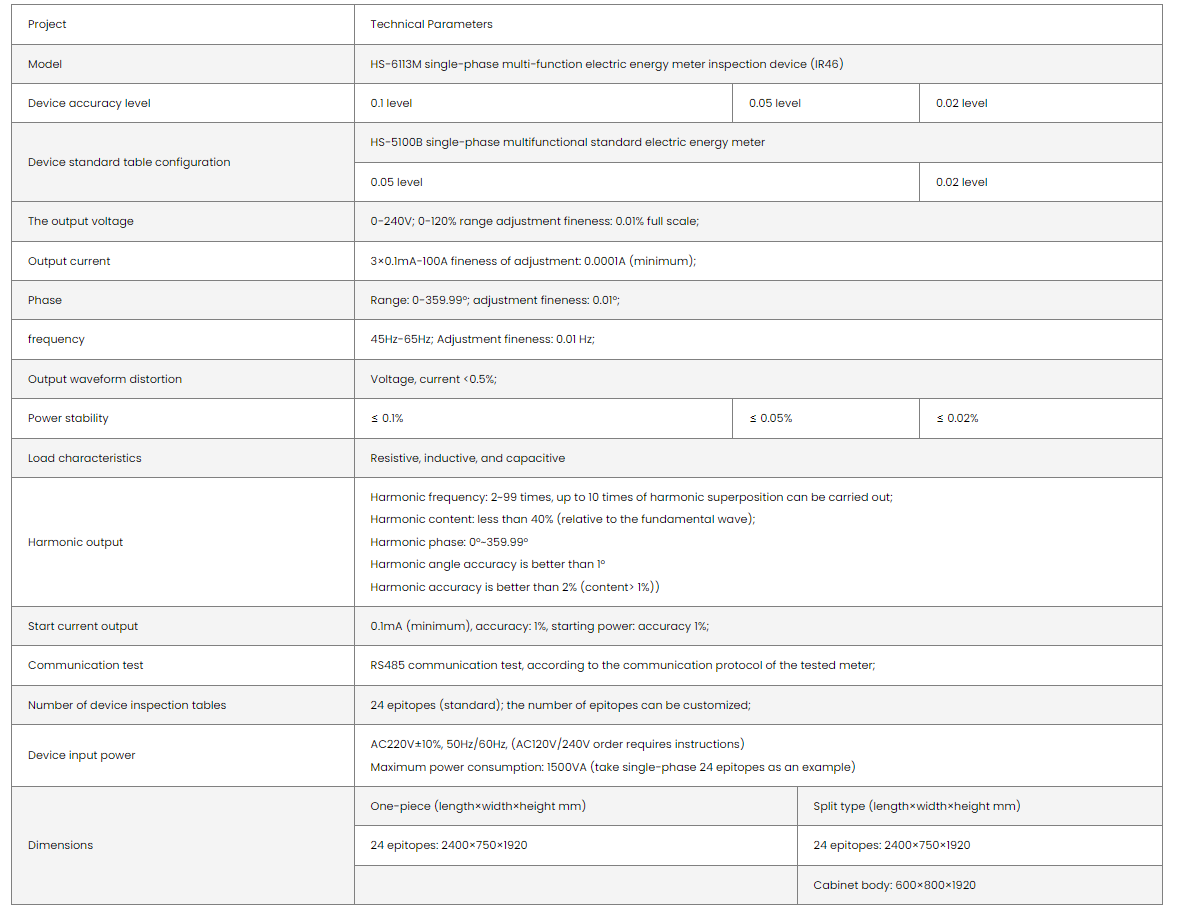The width and height of the screenshot is (1177, 912).
Task: Click 'Resistive, inductive, and capacitive' text
Action: (x=467, y=458)
